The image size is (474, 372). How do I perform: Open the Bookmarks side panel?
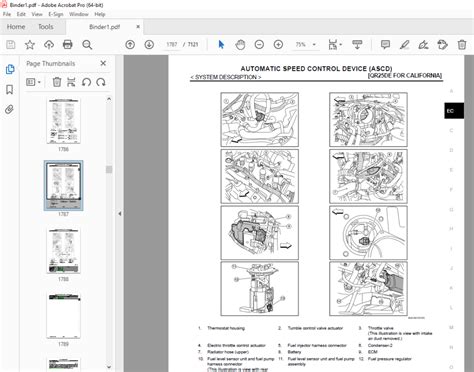click(x=10, y=89)
